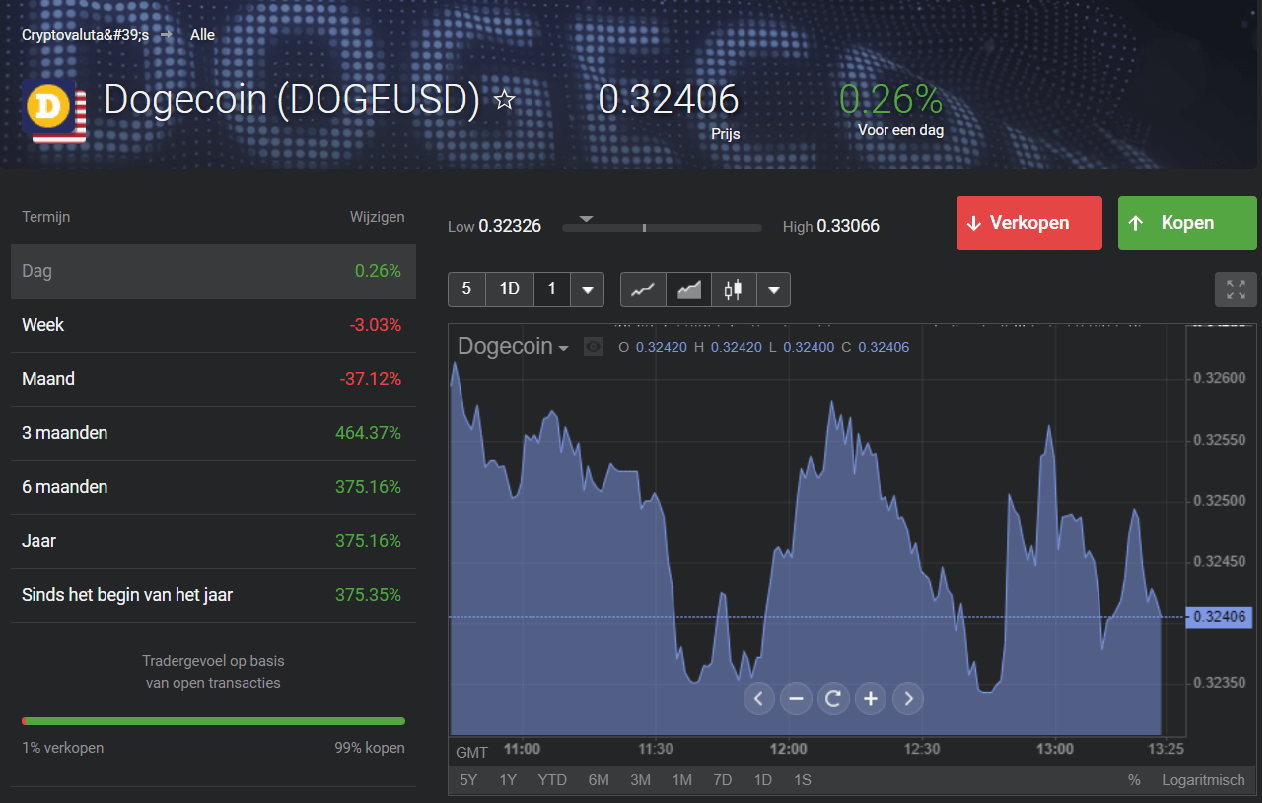Screen dimensions: 1262x803
Task: Click the Low 0.32326 value
Action: (x=509, y=226)
